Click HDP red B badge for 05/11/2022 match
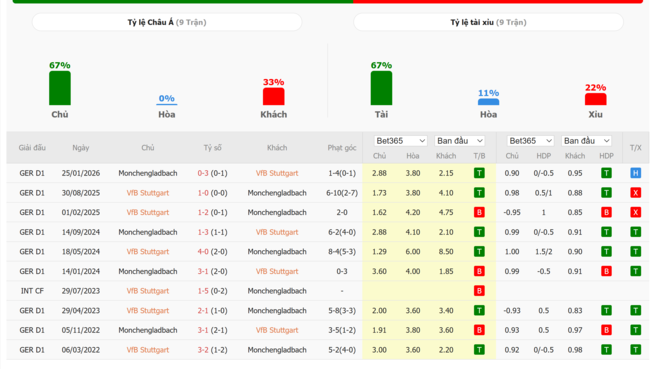Viewport: 650px width, 369px height. tap(606, 330)
